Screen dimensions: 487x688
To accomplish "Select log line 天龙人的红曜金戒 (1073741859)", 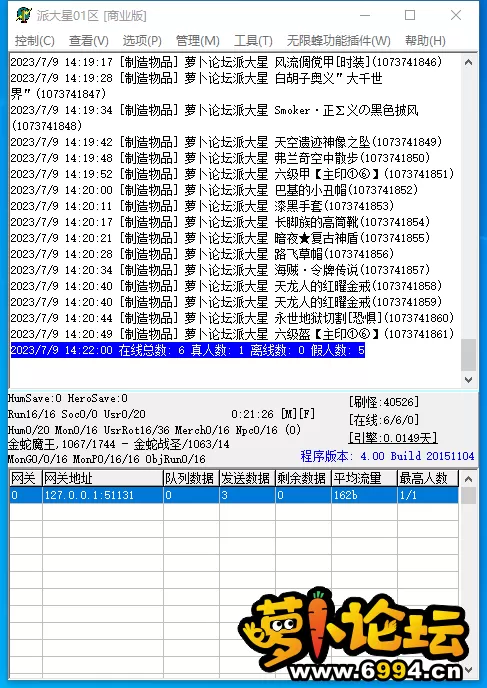I will pyautogui.click(x=226, y=302).
